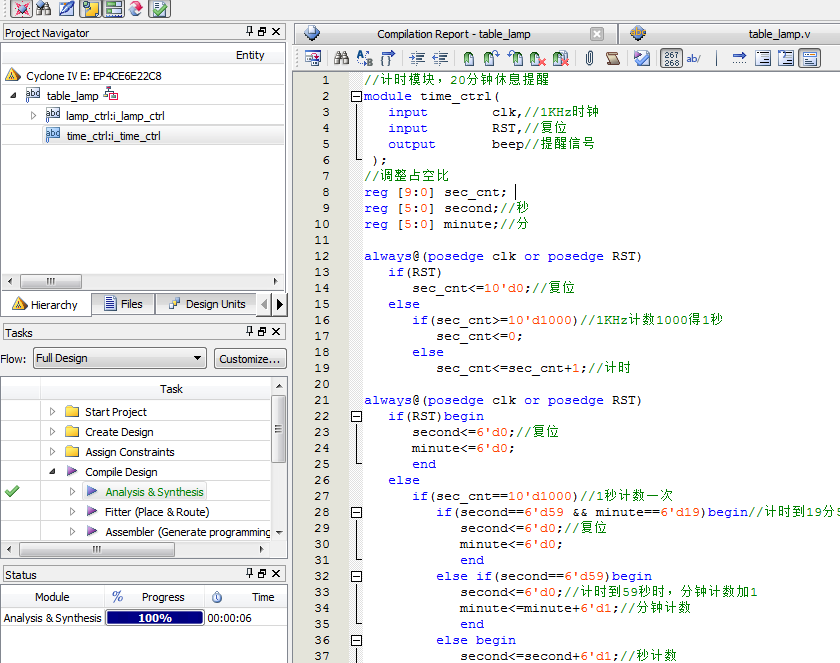This screenshot has height=663, width=840.
Task: Toggle line numbers 267/268 icon
Action: pos(671,58)
